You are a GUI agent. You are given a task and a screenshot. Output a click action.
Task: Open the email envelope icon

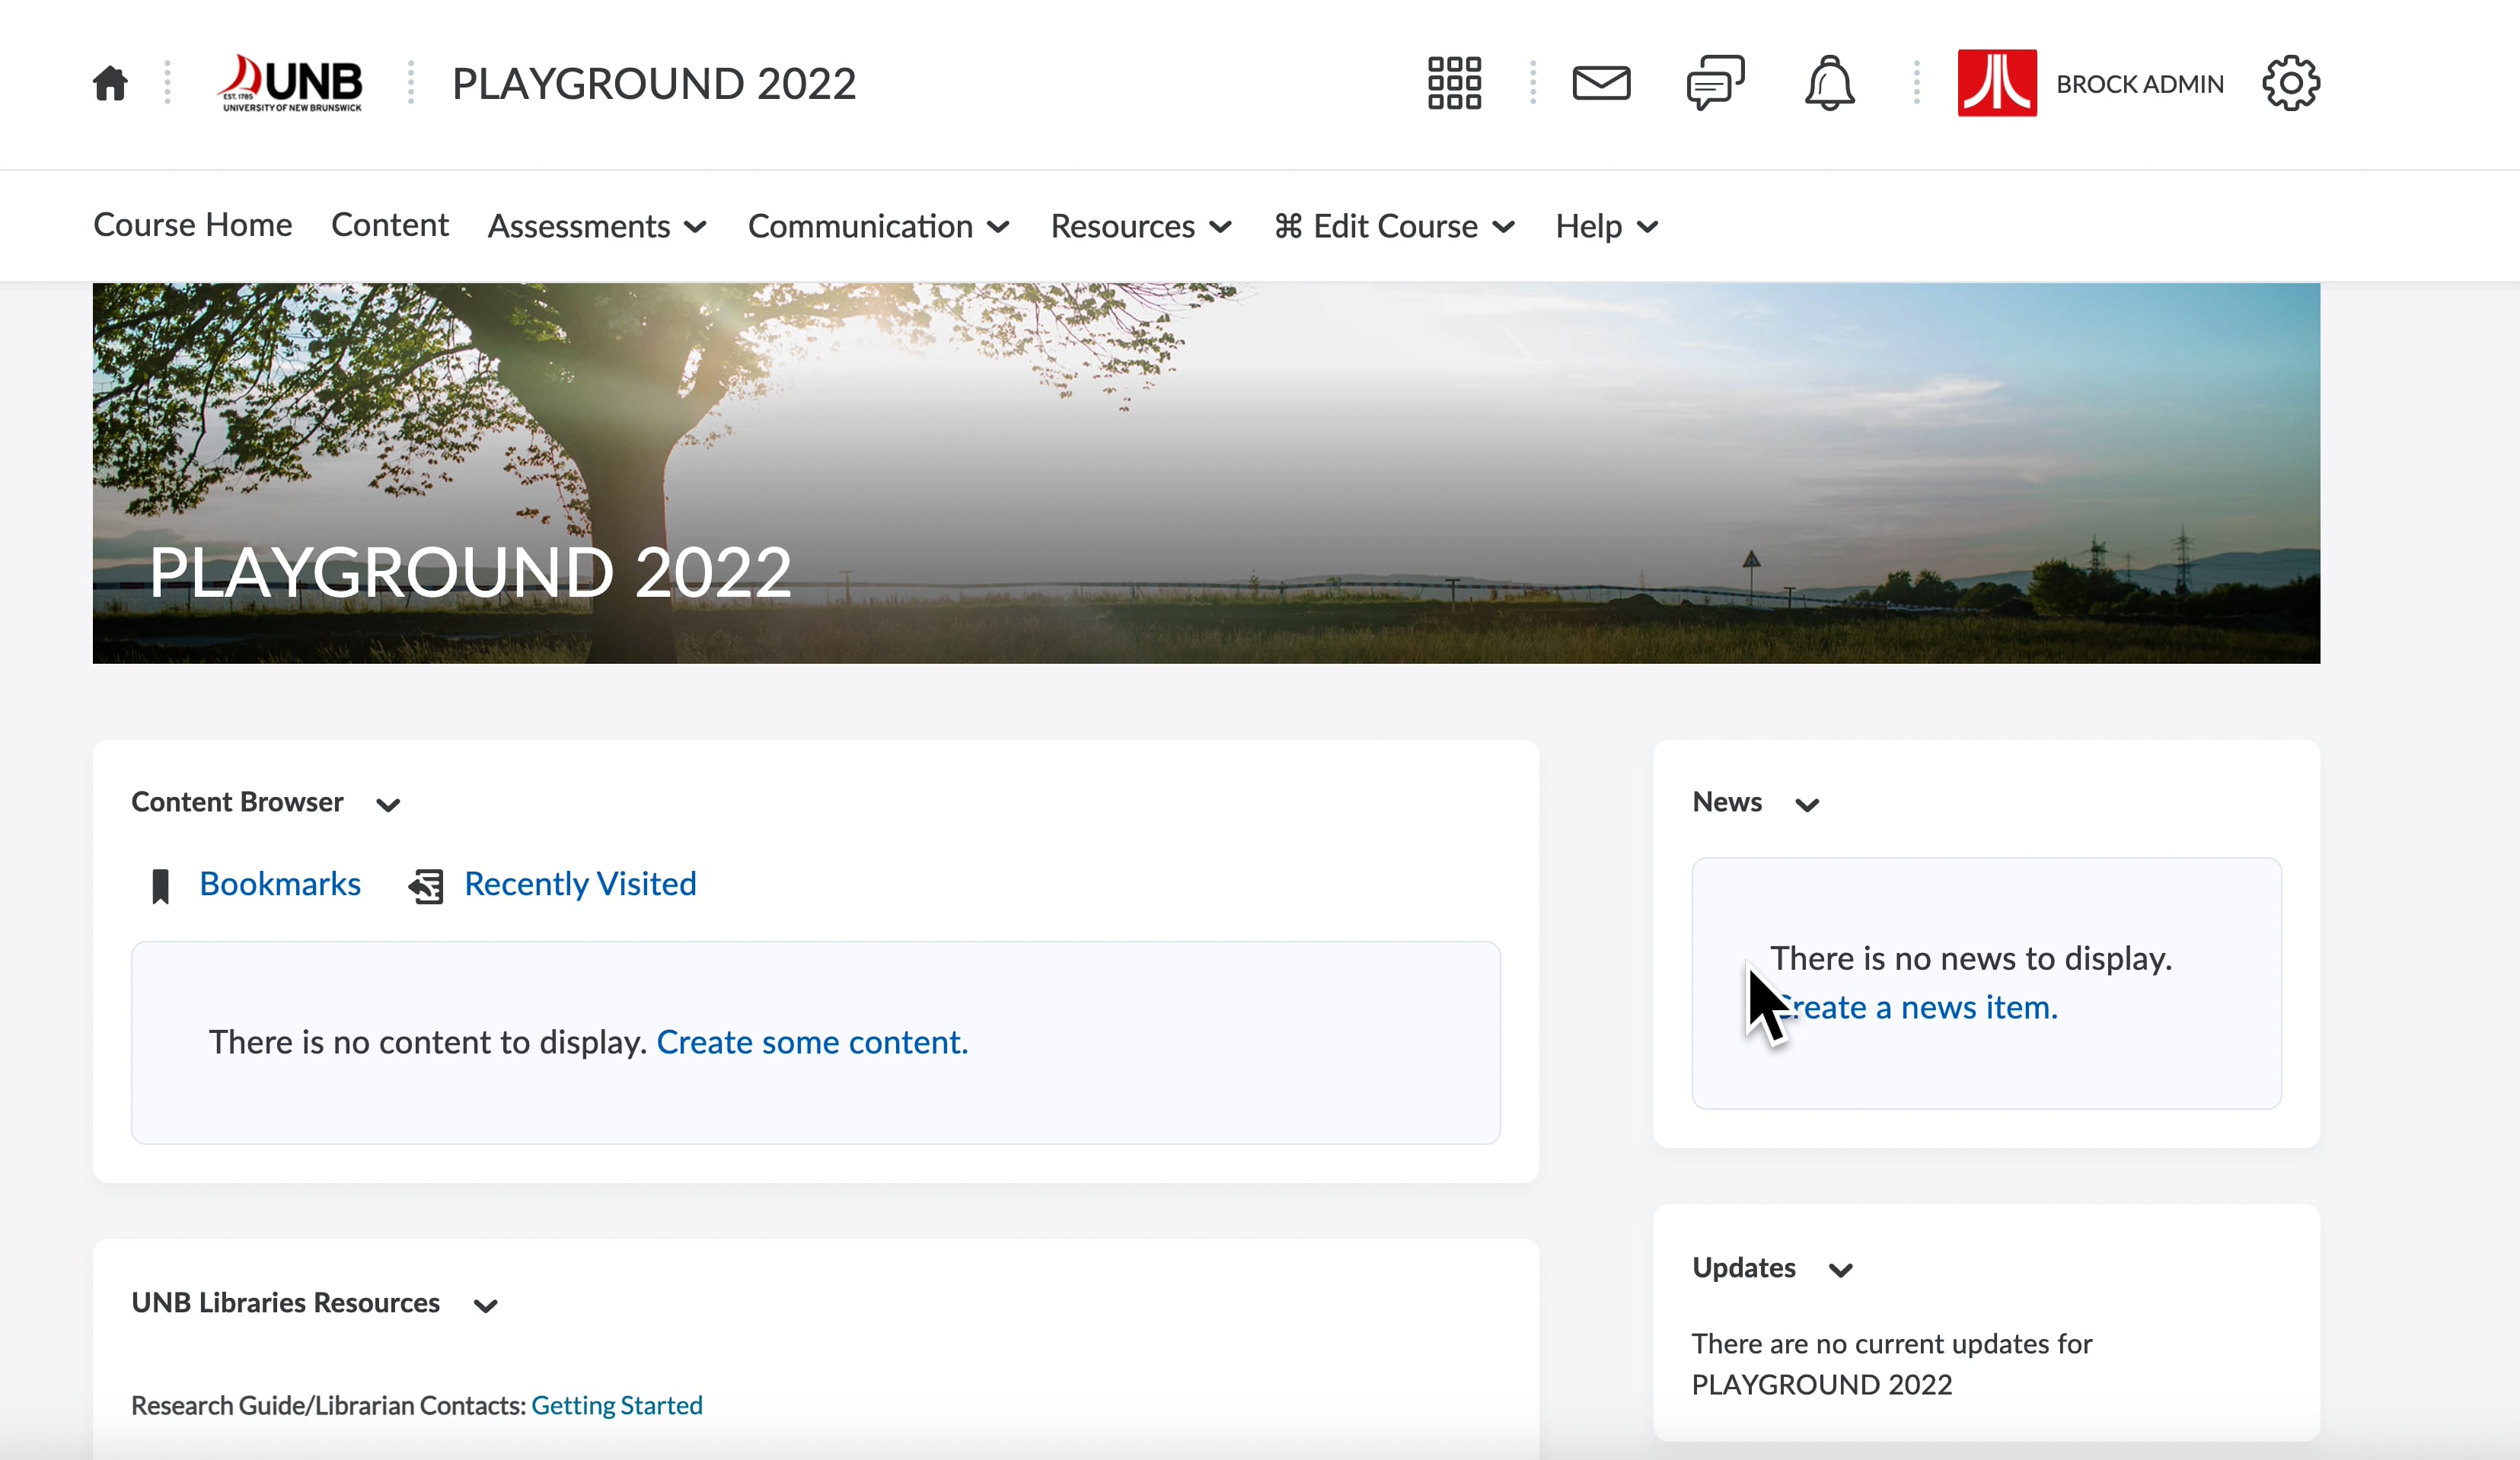(1601, 83)
